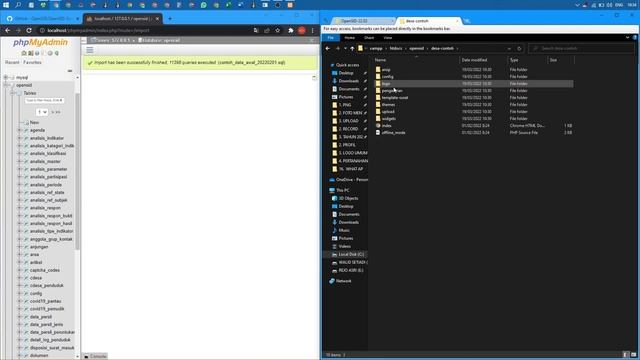
Task: Open the Windows Start menu
Action: click(6, 5)
